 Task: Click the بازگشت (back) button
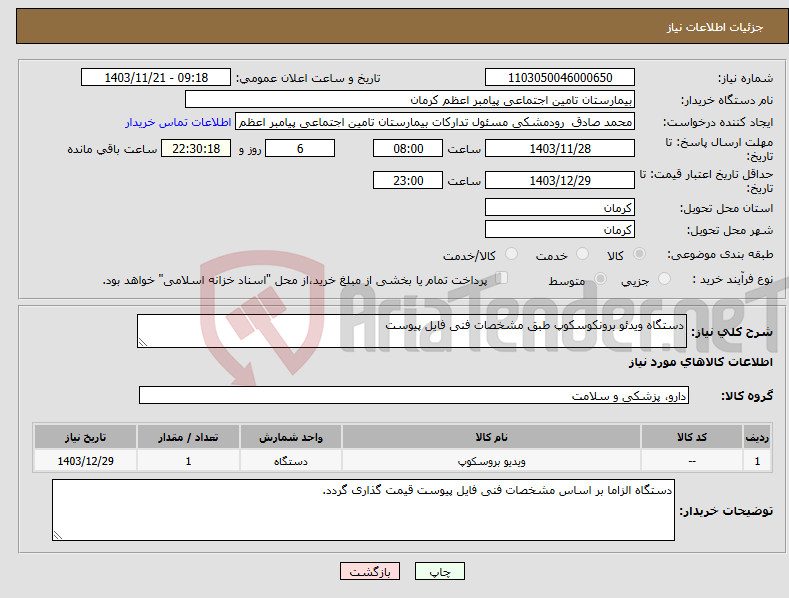pos(370,571)
